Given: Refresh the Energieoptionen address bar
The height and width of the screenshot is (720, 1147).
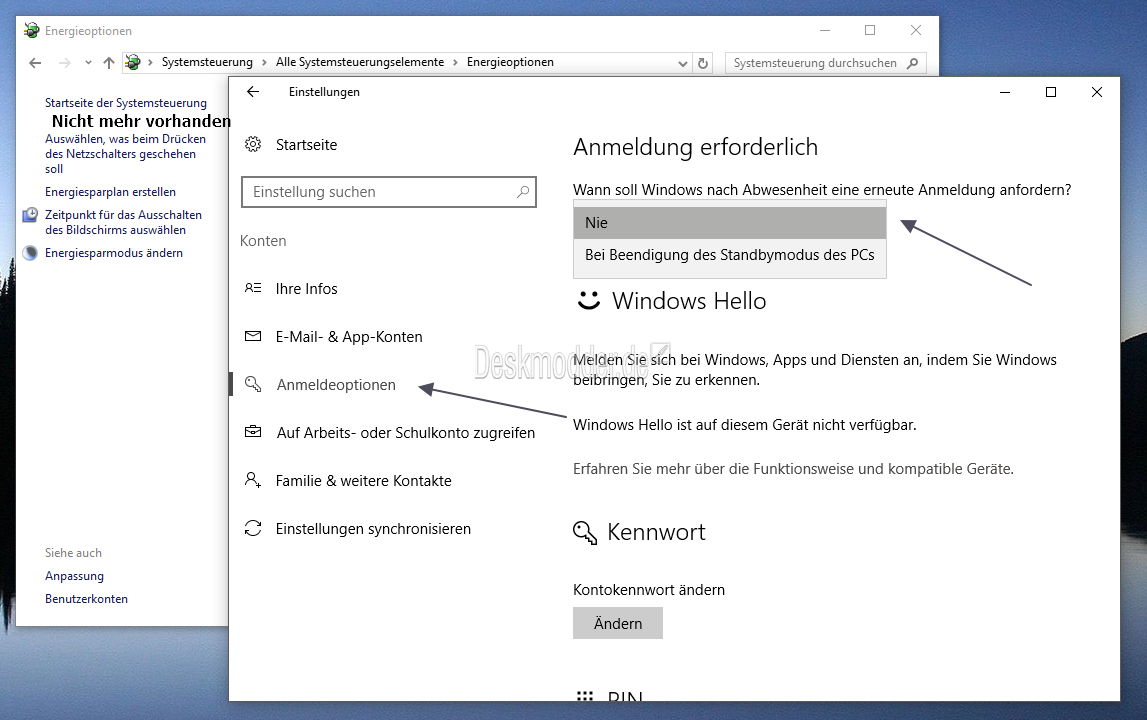Looking at the screenshot, I should pyautogui.click(x=703, y=63).
